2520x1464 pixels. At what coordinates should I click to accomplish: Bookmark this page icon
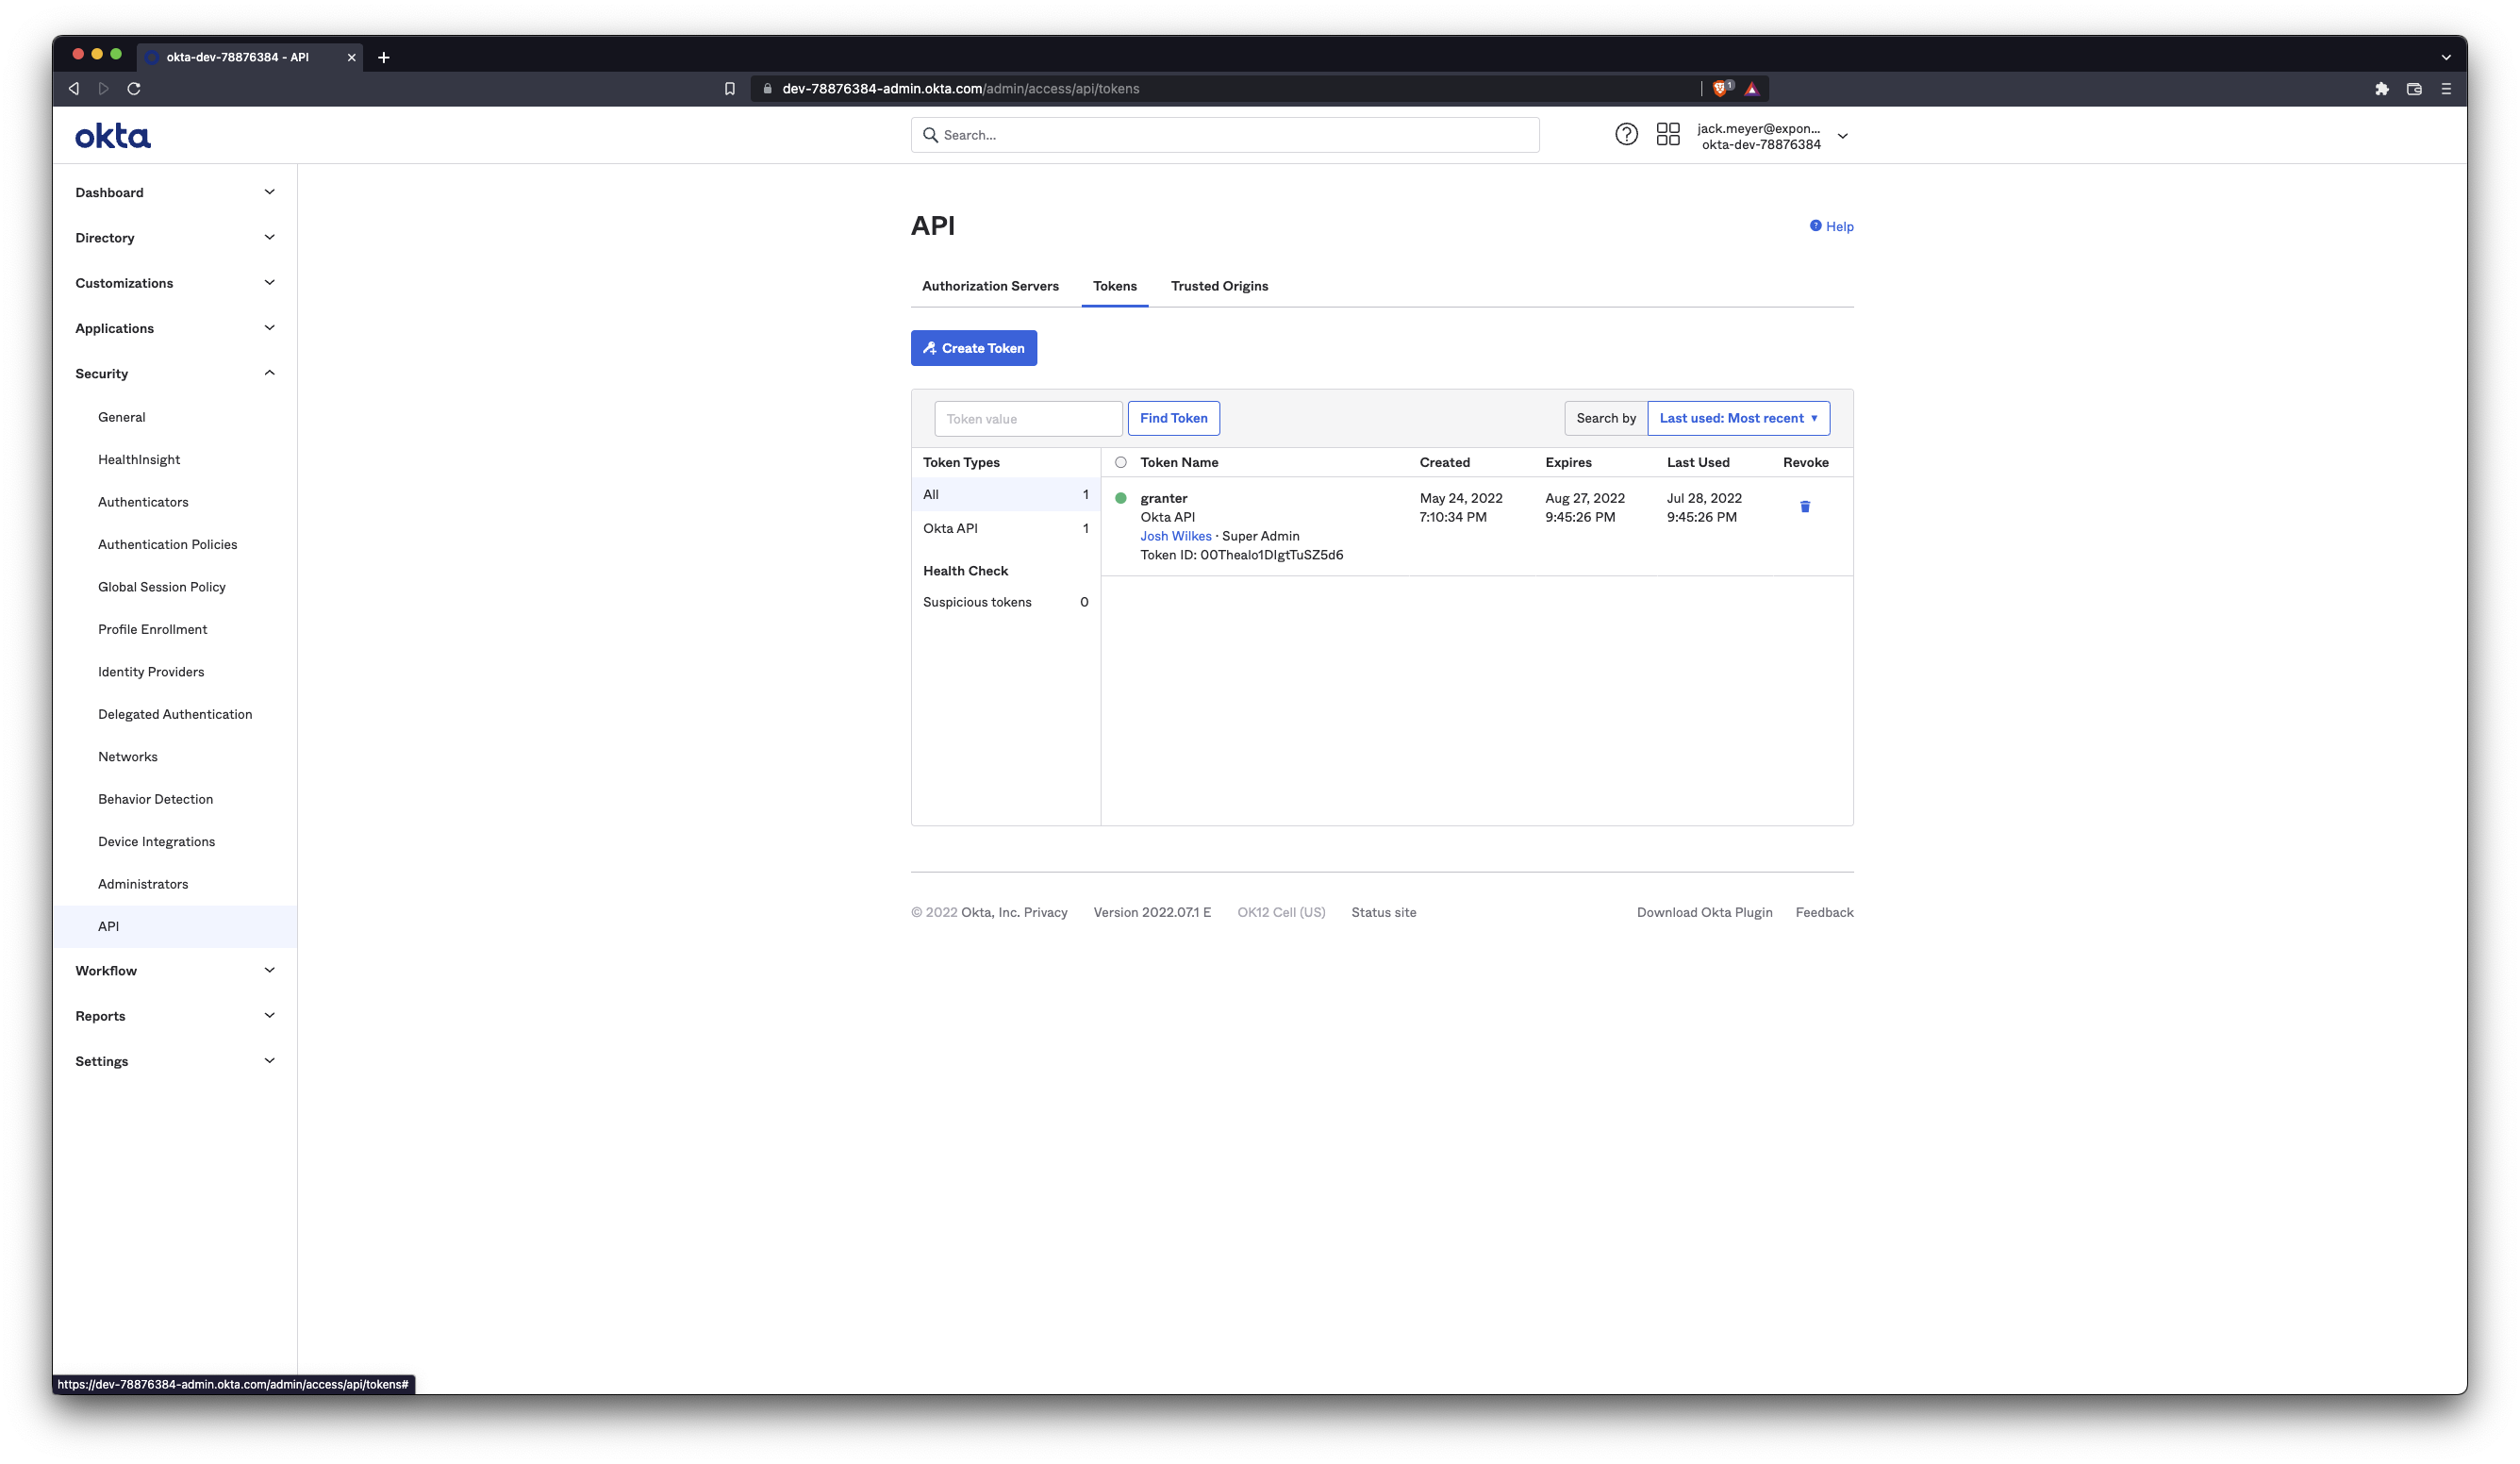click(730, 89)
